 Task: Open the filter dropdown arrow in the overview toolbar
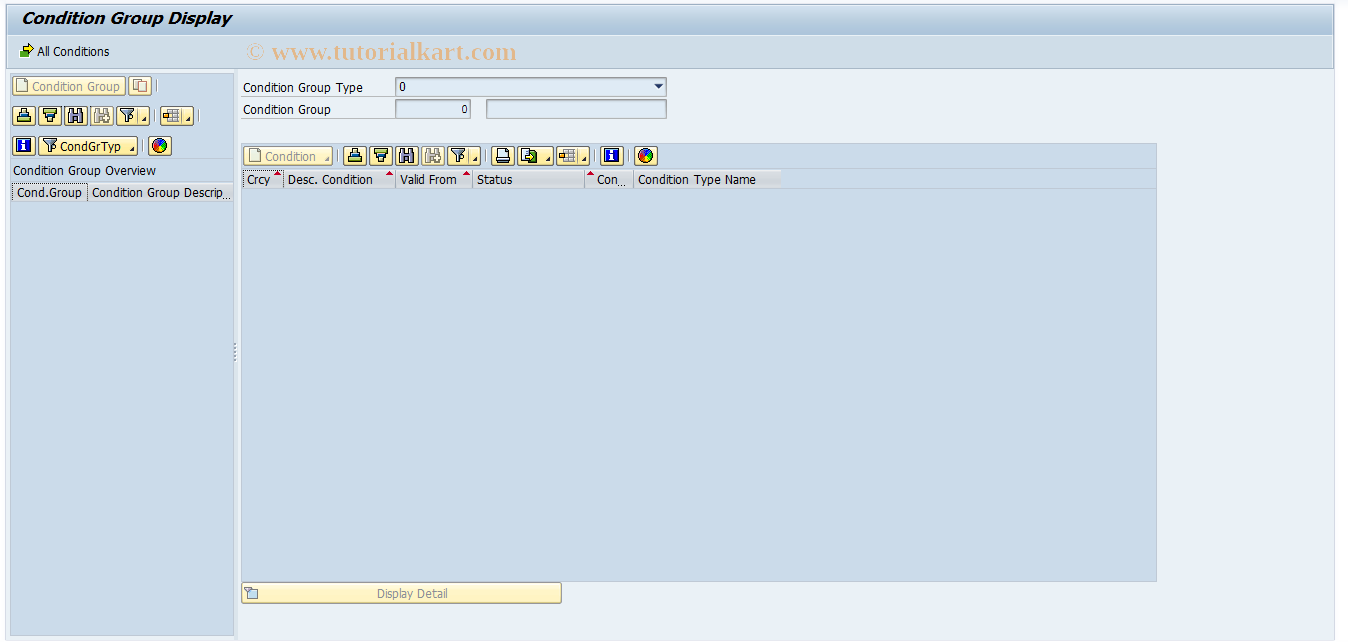point(144,117)
